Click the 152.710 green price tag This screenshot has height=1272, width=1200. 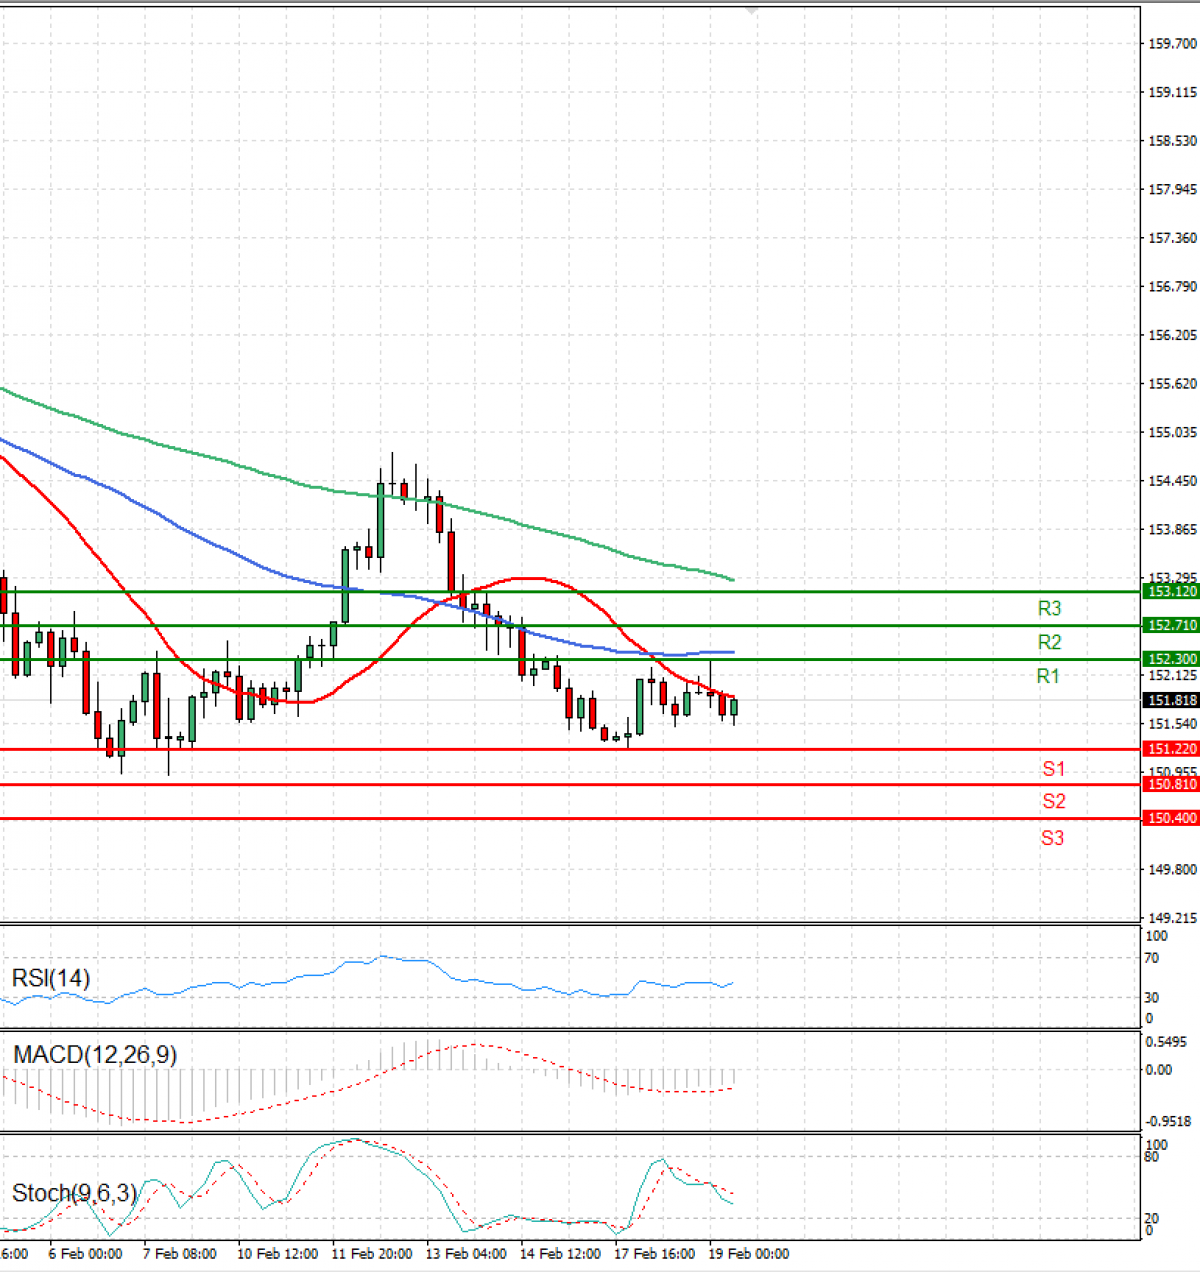tap(1171, 625)
